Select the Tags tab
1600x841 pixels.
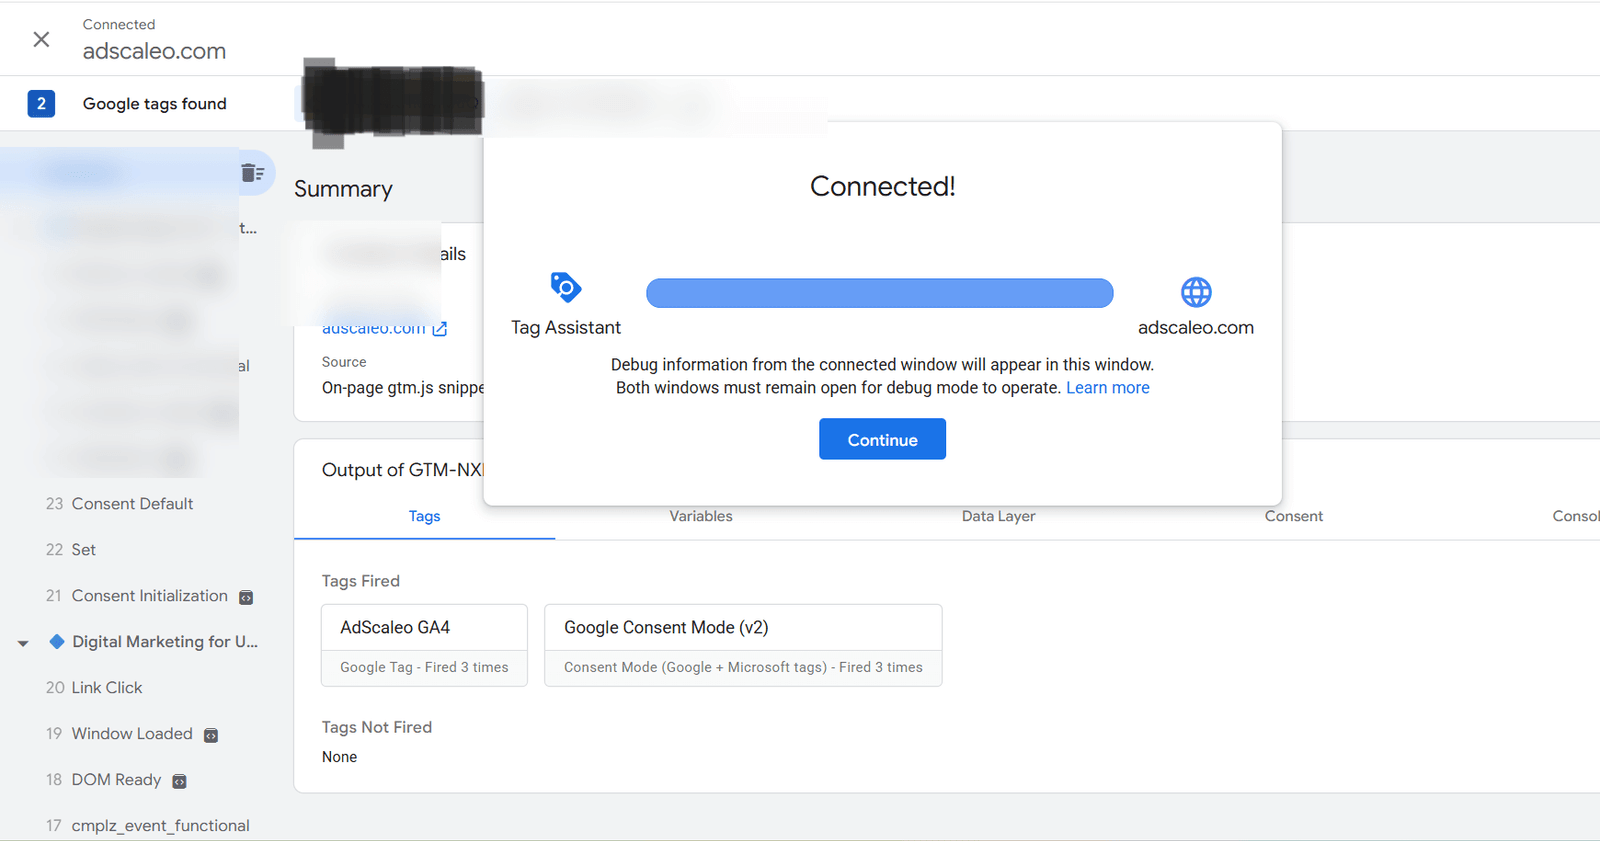tap(424, 516)
